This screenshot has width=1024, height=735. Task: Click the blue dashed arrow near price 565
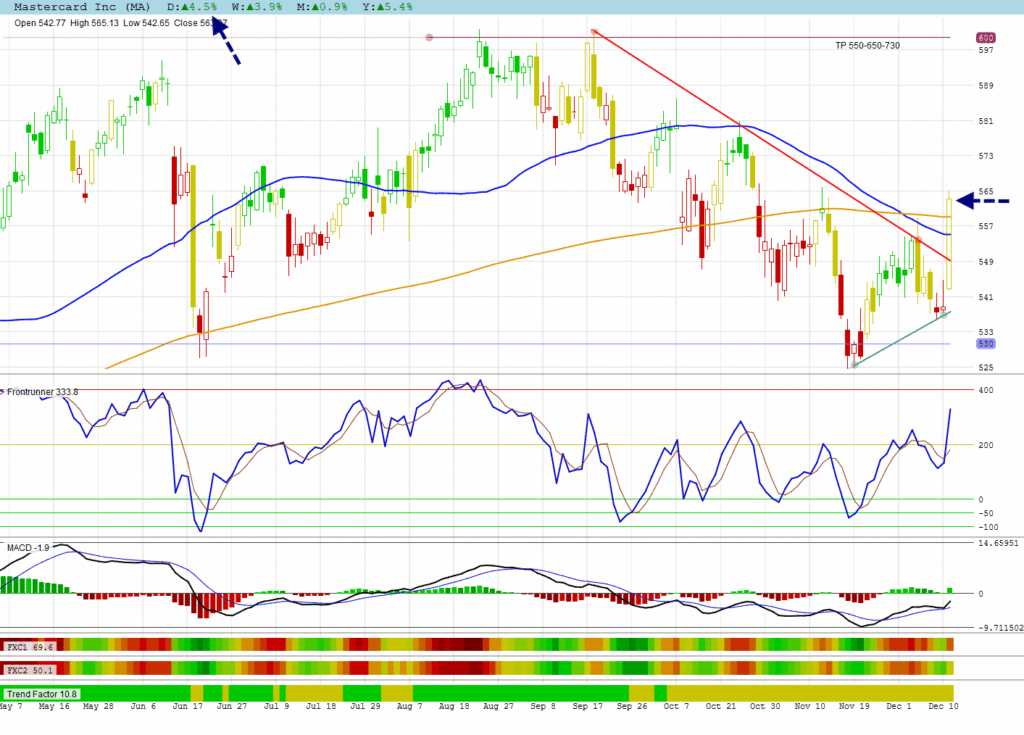click(x=983, y=201)
